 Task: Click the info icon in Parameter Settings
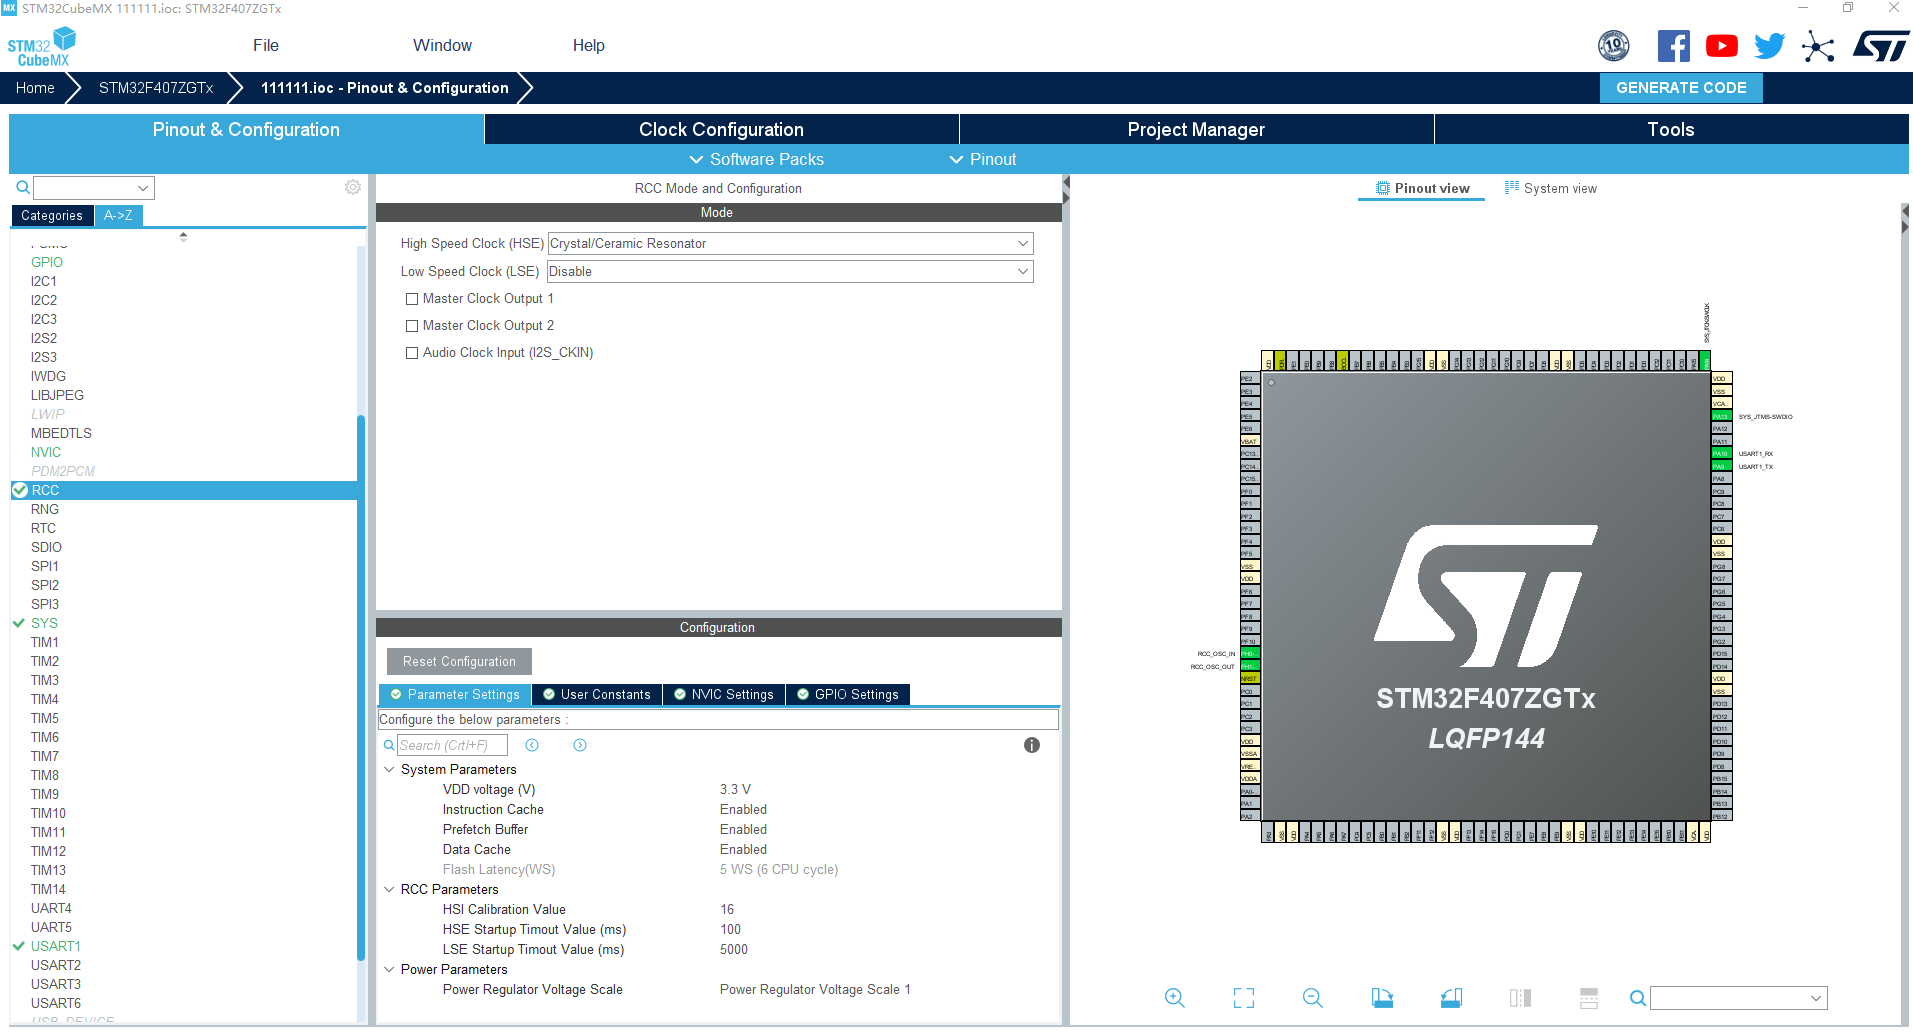(x=1032, y=745)
